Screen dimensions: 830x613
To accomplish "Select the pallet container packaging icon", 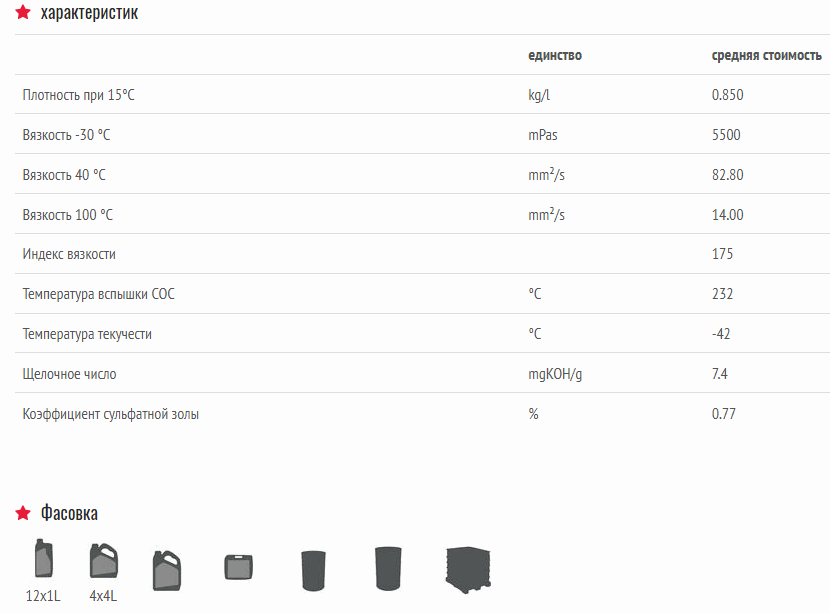I will click(468, 570).
